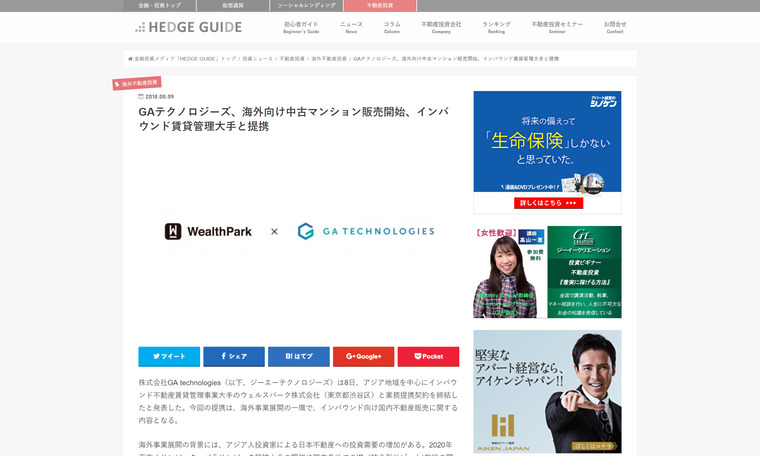Open ニュース News menu item
The height and width of the screenshot is (456, 760).
(351, 27)
